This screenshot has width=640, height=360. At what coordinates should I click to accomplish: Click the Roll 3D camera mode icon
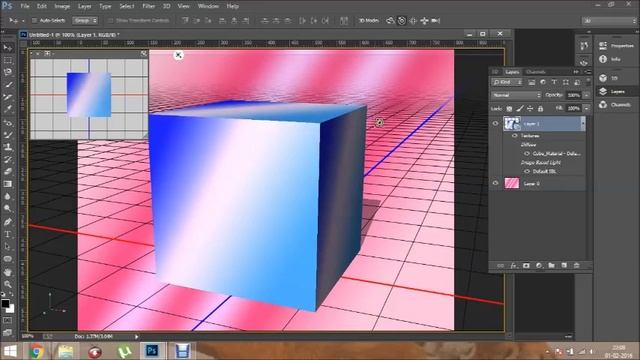402,20
